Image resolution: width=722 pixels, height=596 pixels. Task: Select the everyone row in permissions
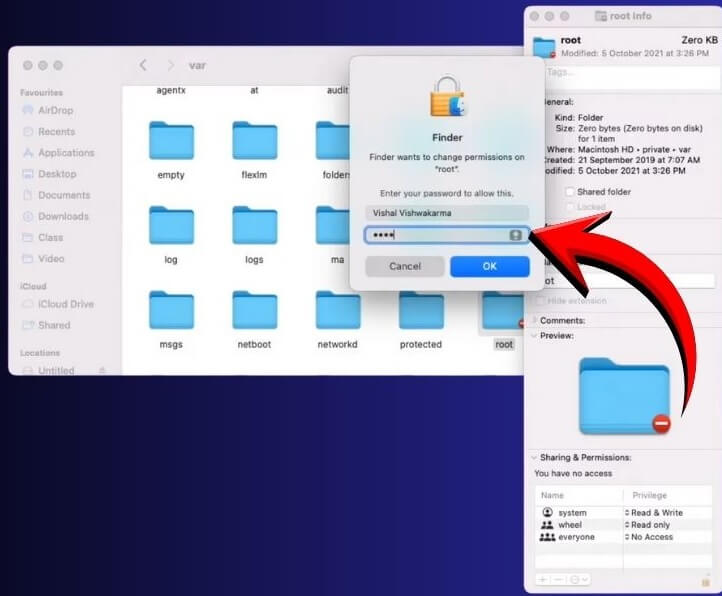point(623,537)
